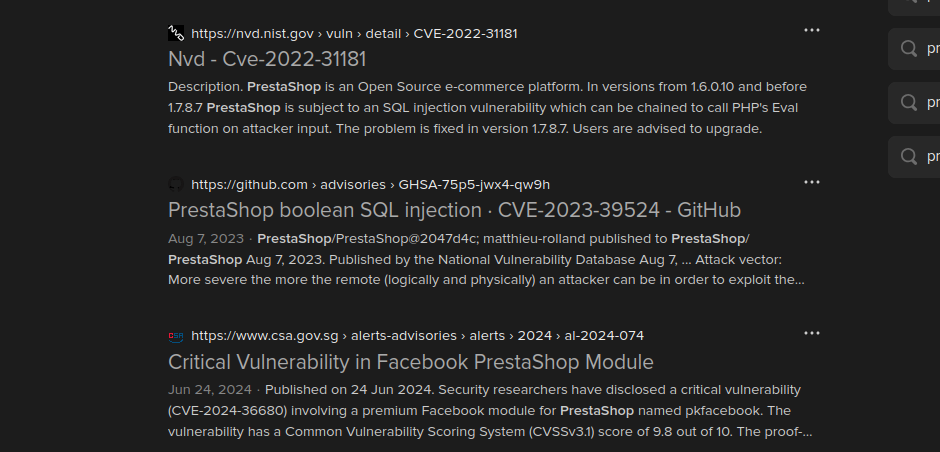940x452 pixels.
Task: Open 'Critical Vulnerability in Facebook PrestaShop Module' result
Action: coord(411,362)
